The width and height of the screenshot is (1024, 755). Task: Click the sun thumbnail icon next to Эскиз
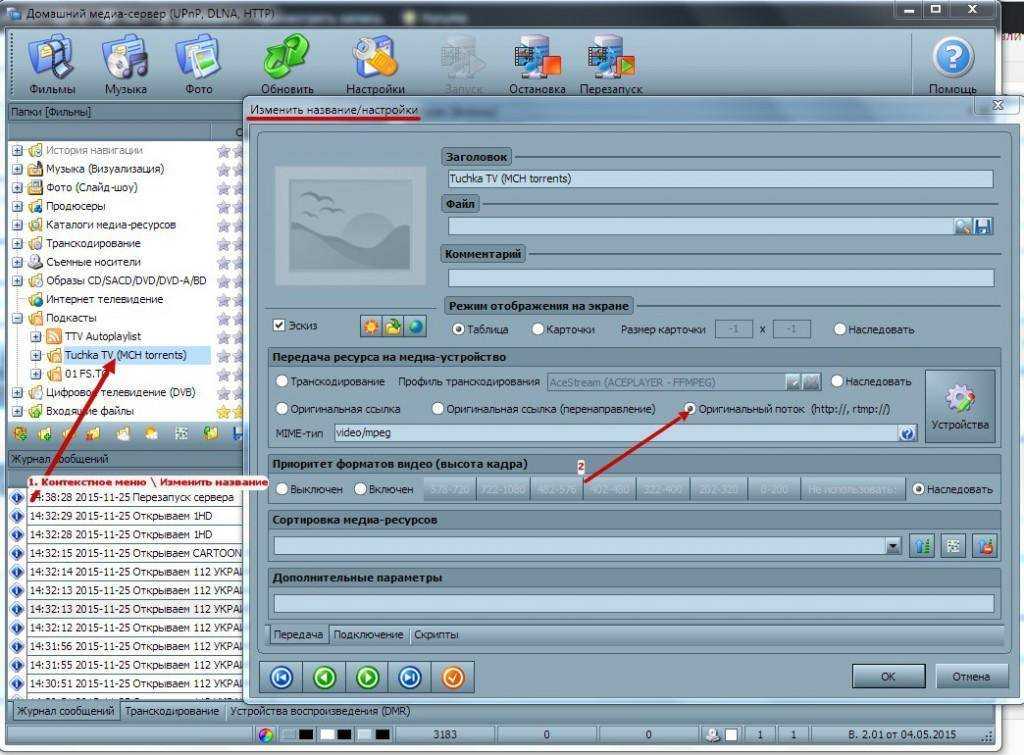click(371, 327)
